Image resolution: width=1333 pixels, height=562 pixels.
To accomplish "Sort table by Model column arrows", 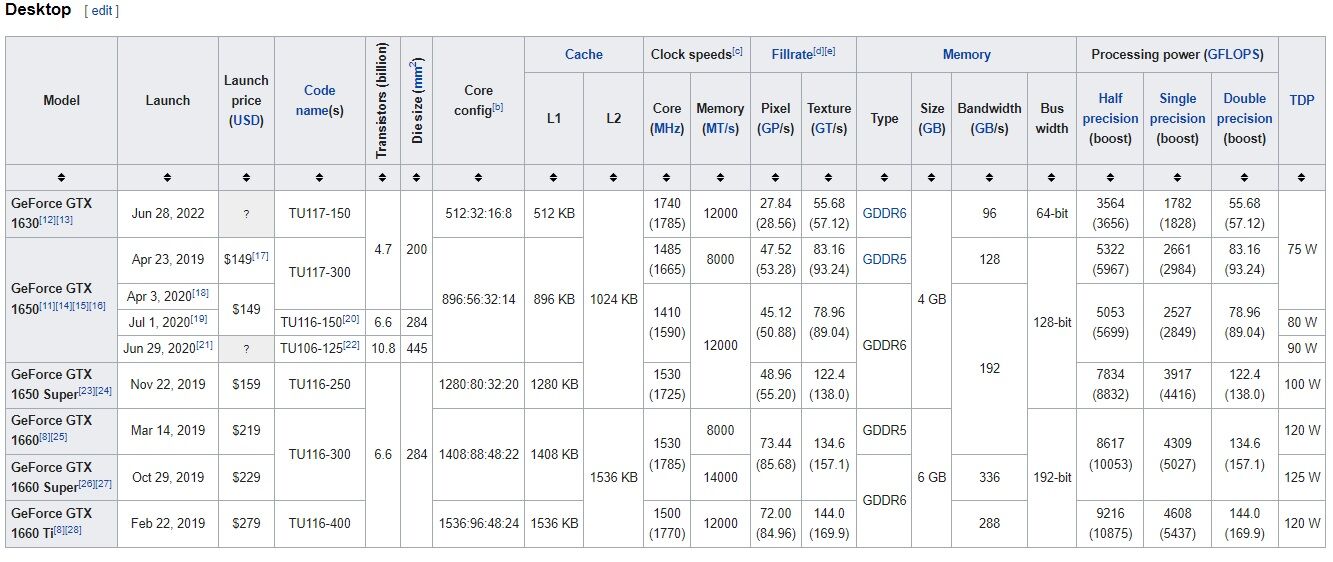I will click(x=62, y=178).
